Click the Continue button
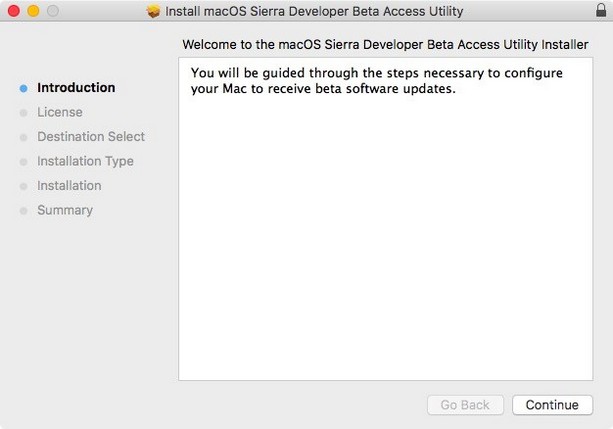The height and width of the screenshot is (429, 613). tap(552, 405)
